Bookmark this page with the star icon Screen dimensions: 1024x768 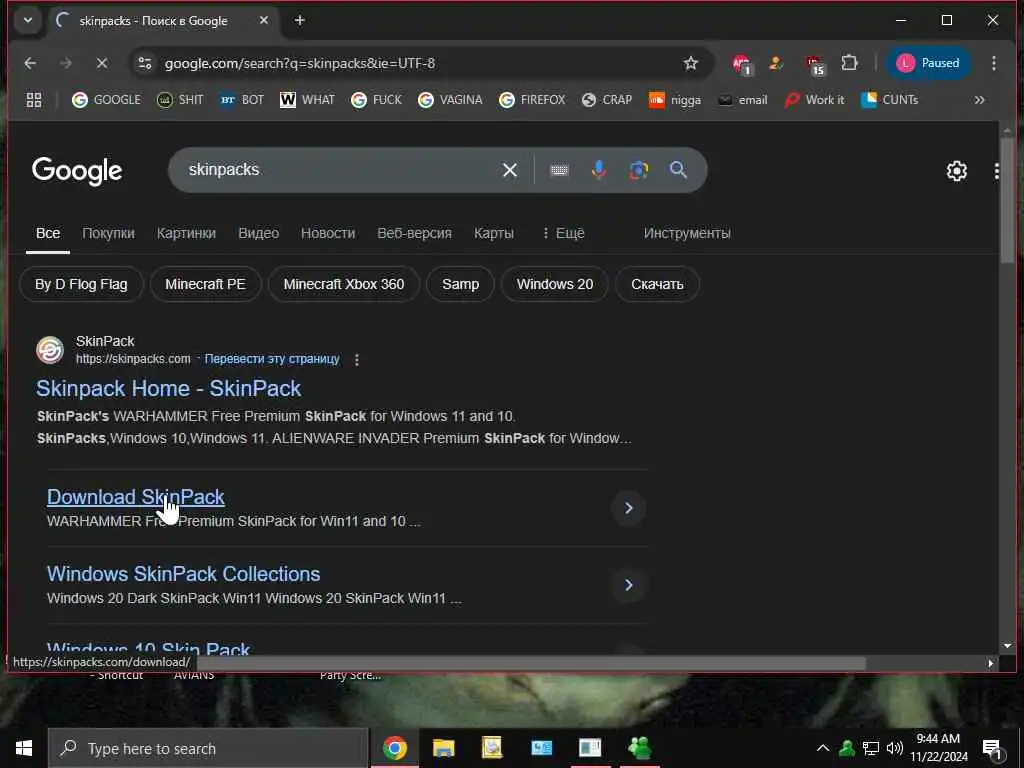tap(690, 63)
